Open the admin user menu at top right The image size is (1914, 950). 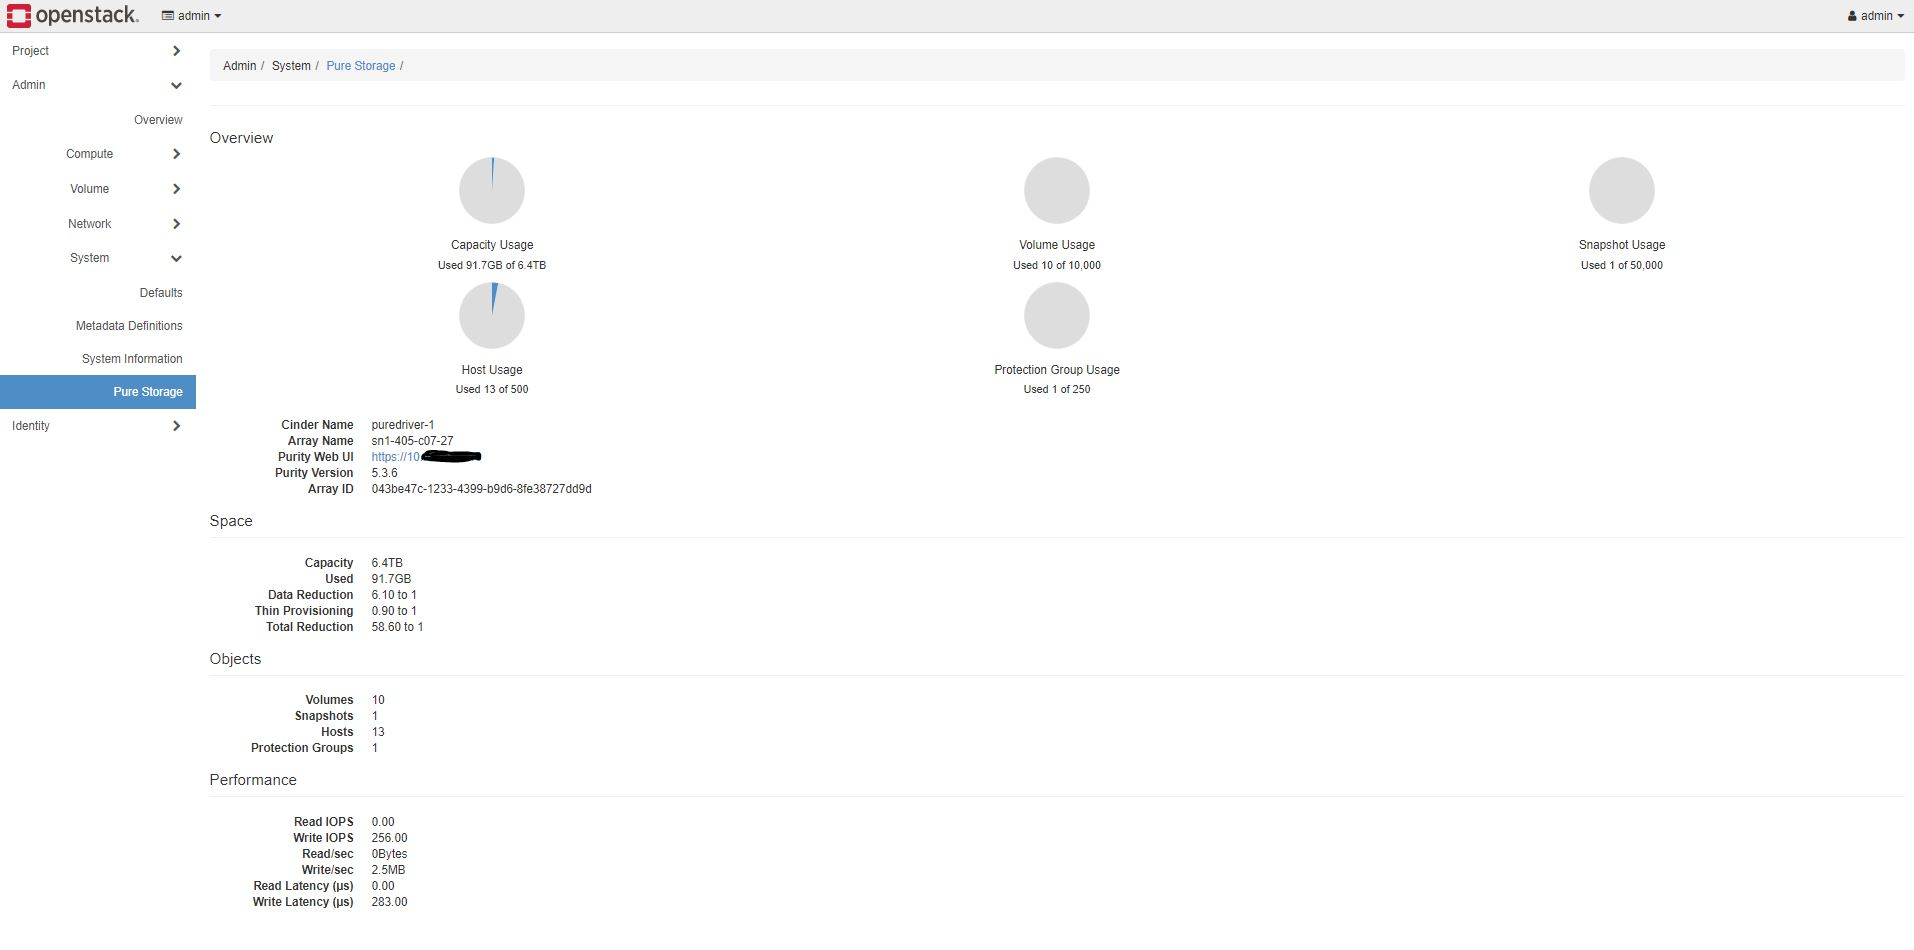[1876, 16]
